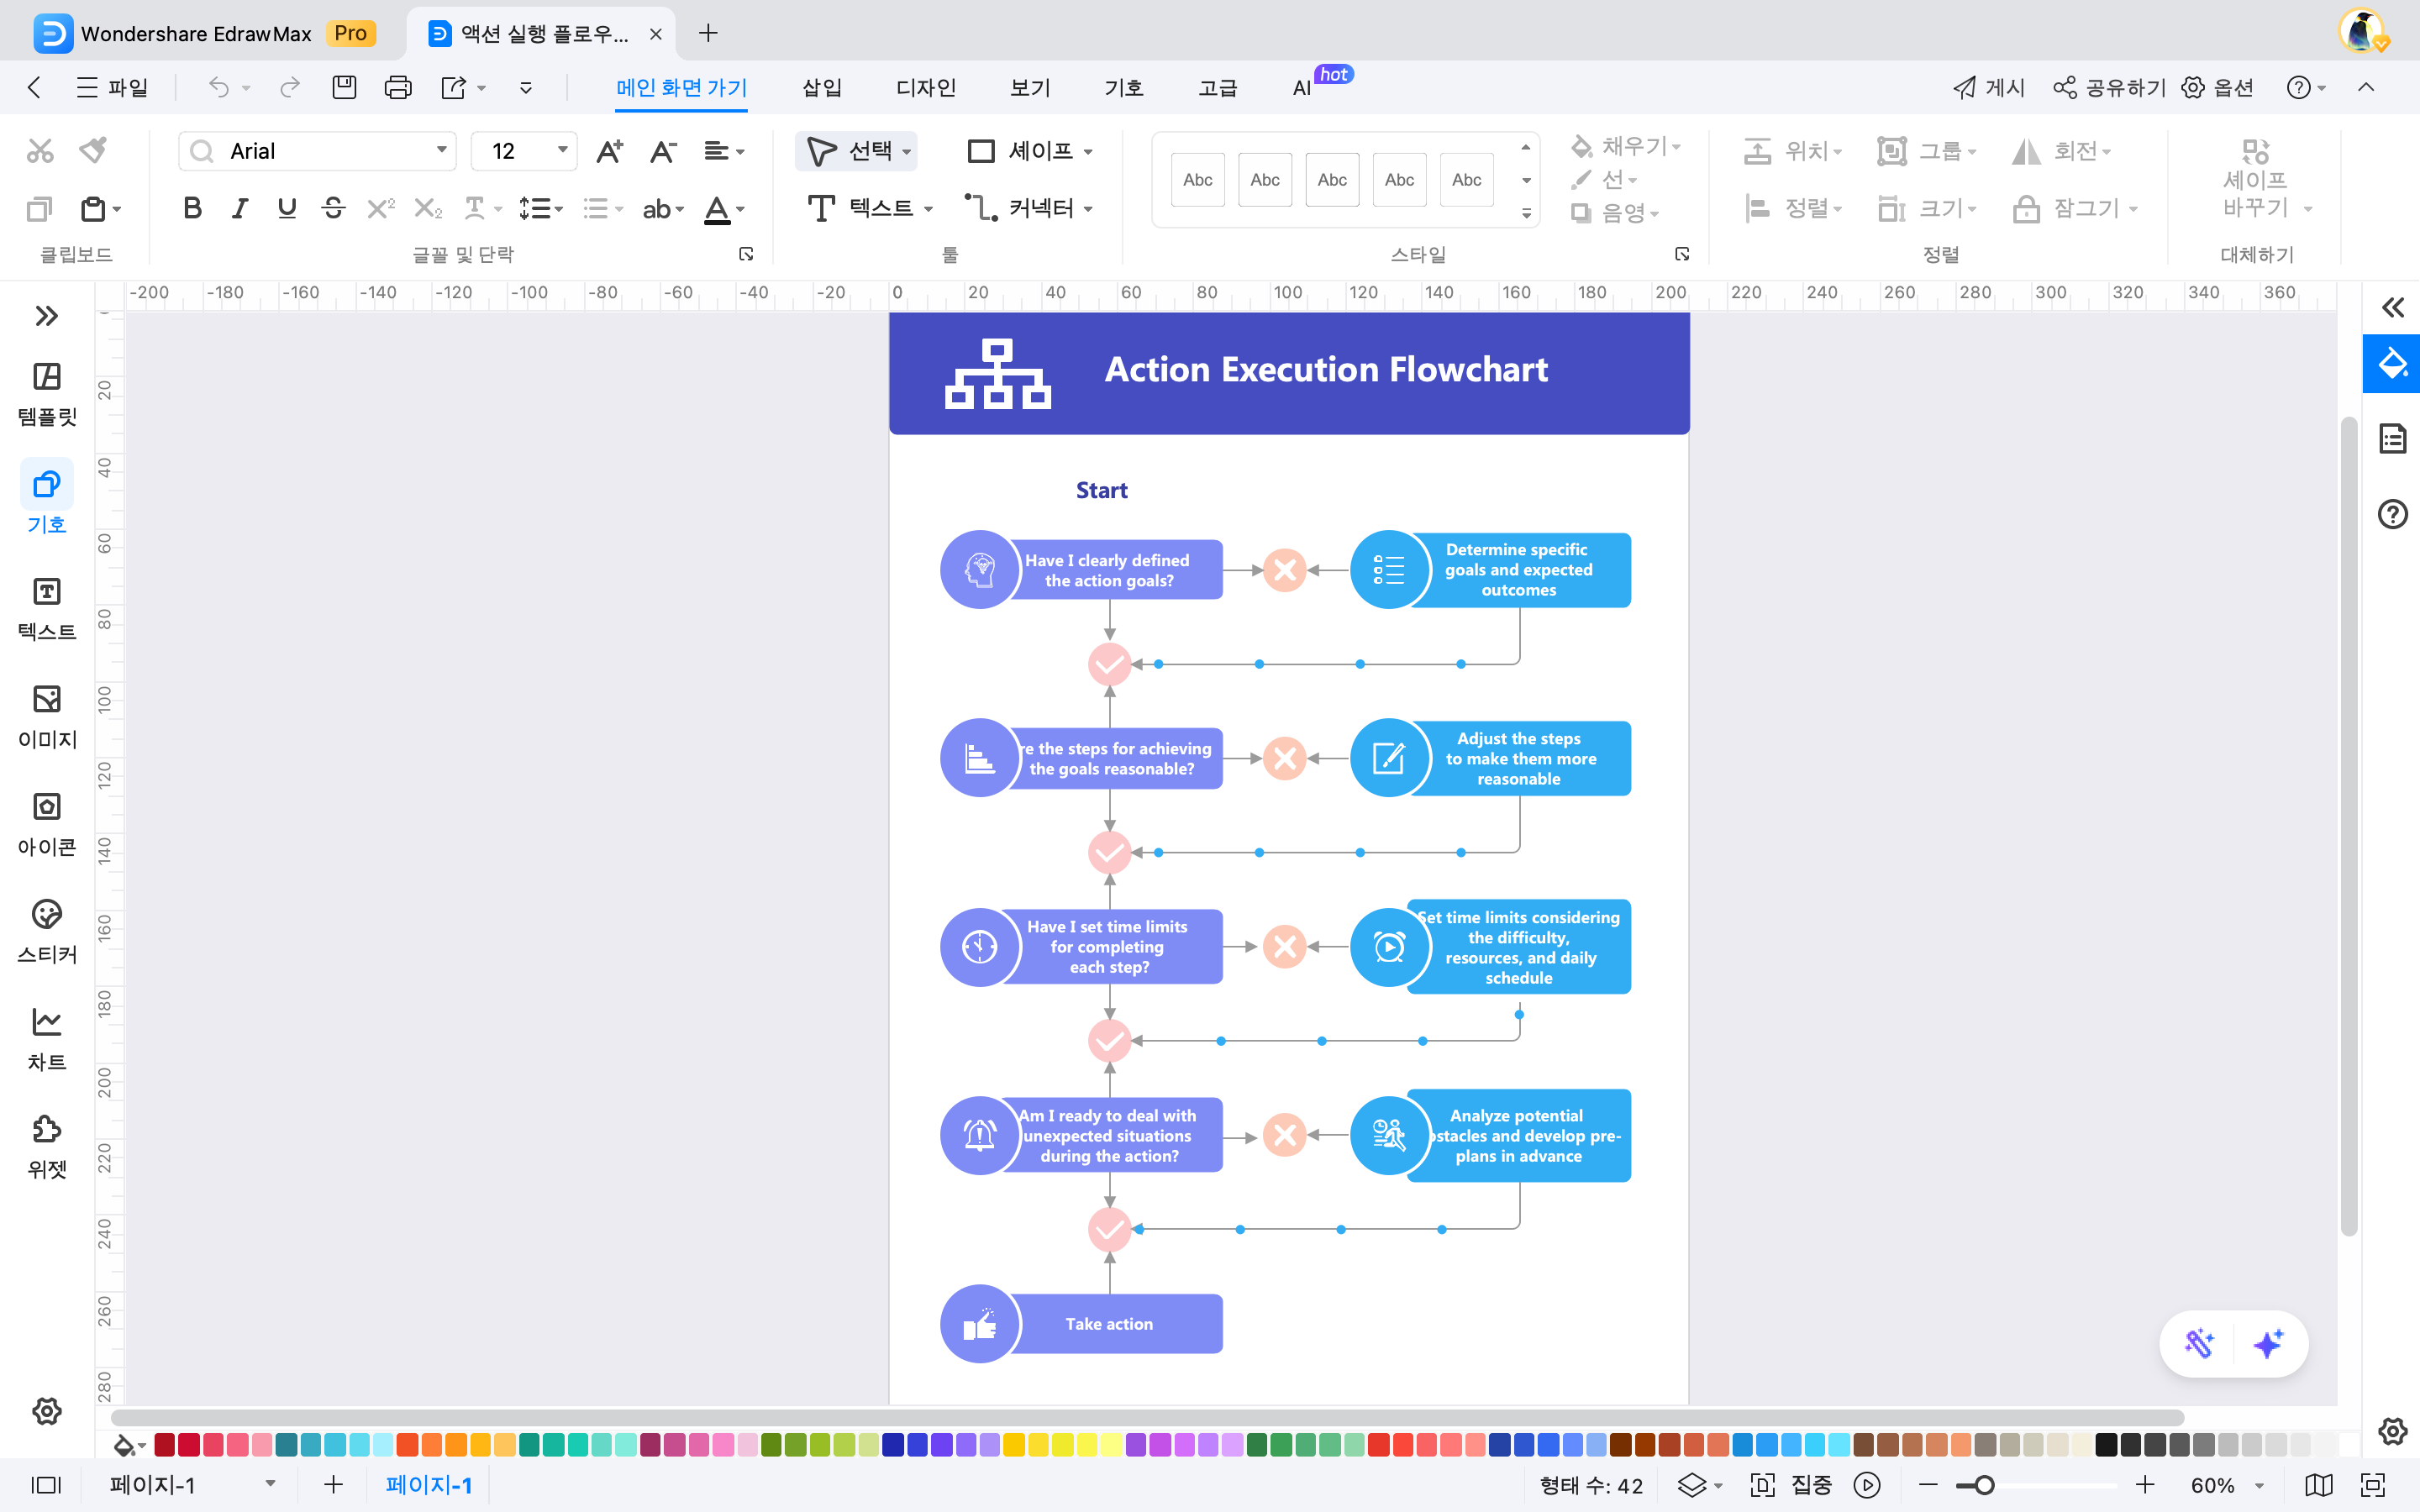Switch to the 삽입 insert tab
The height and width of the screenshot is (1512, 2420).
coord(821,88)
